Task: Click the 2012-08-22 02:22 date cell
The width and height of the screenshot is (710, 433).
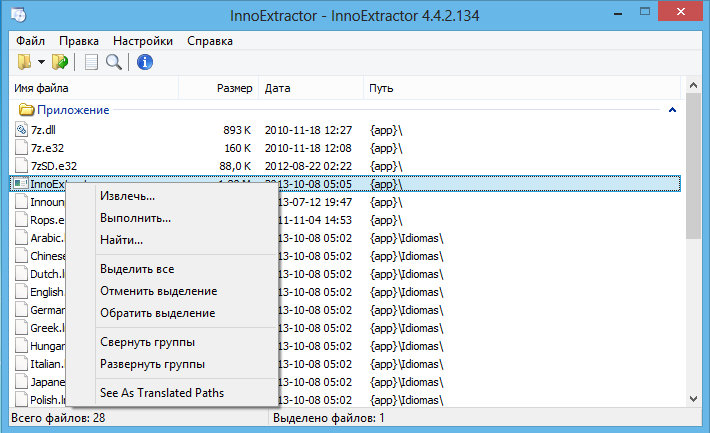Action: 308,166
